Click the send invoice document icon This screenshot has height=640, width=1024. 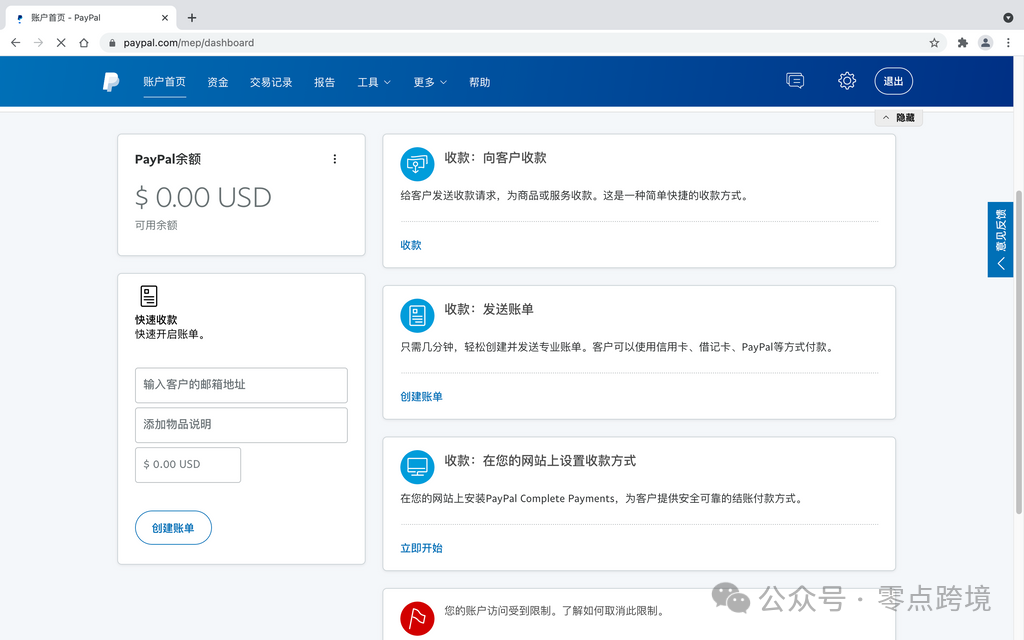coord(417,315)
